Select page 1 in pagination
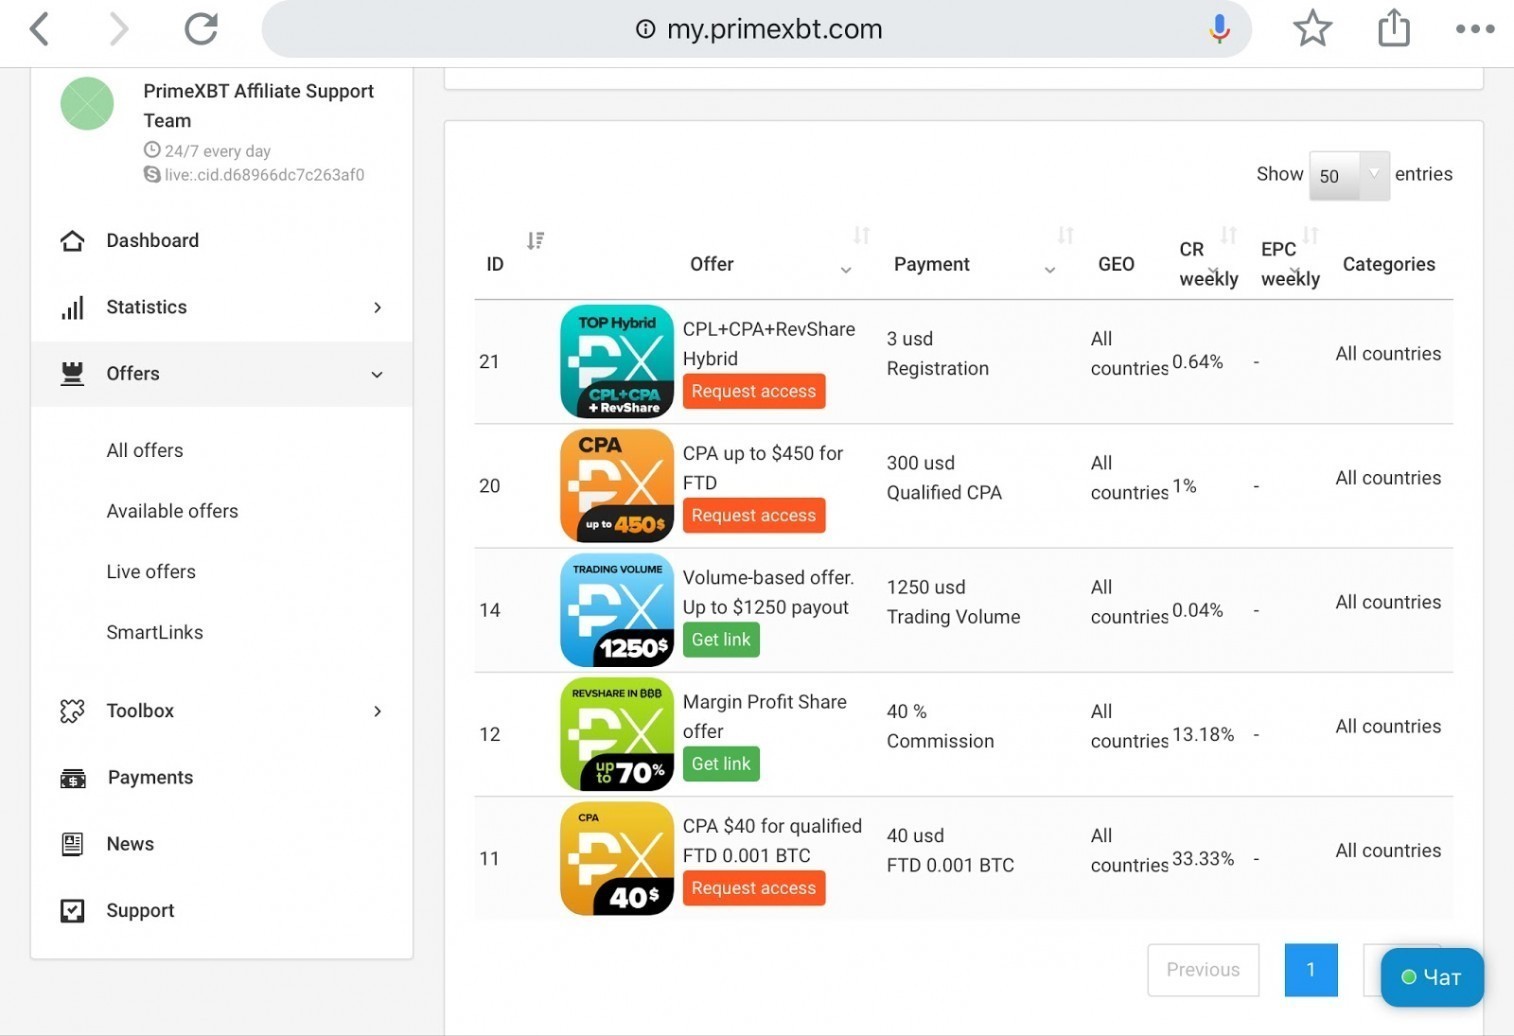 [1311, 970]
